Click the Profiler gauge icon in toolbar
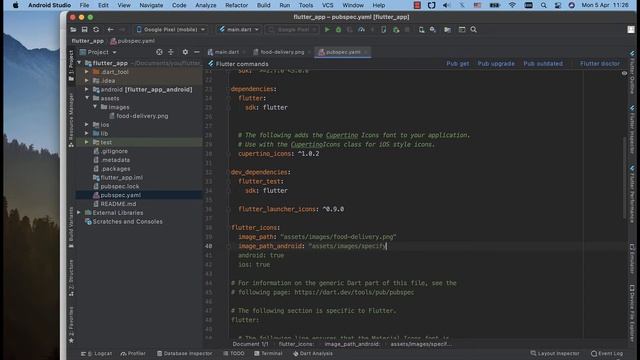Viewport: 640px width, 360px height. tap(361, 29)
